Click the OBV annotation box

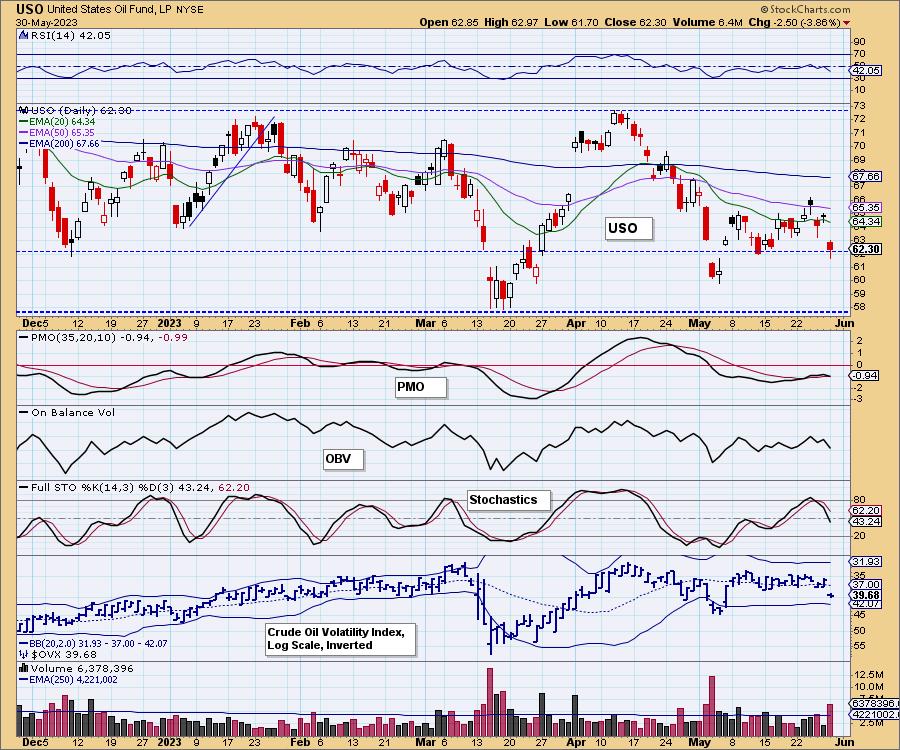343,459
